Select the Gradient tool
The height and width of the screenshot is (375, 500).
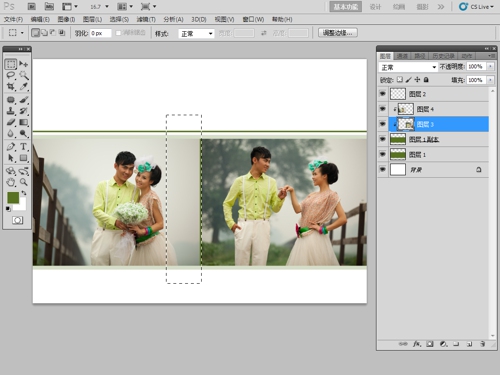23,122
